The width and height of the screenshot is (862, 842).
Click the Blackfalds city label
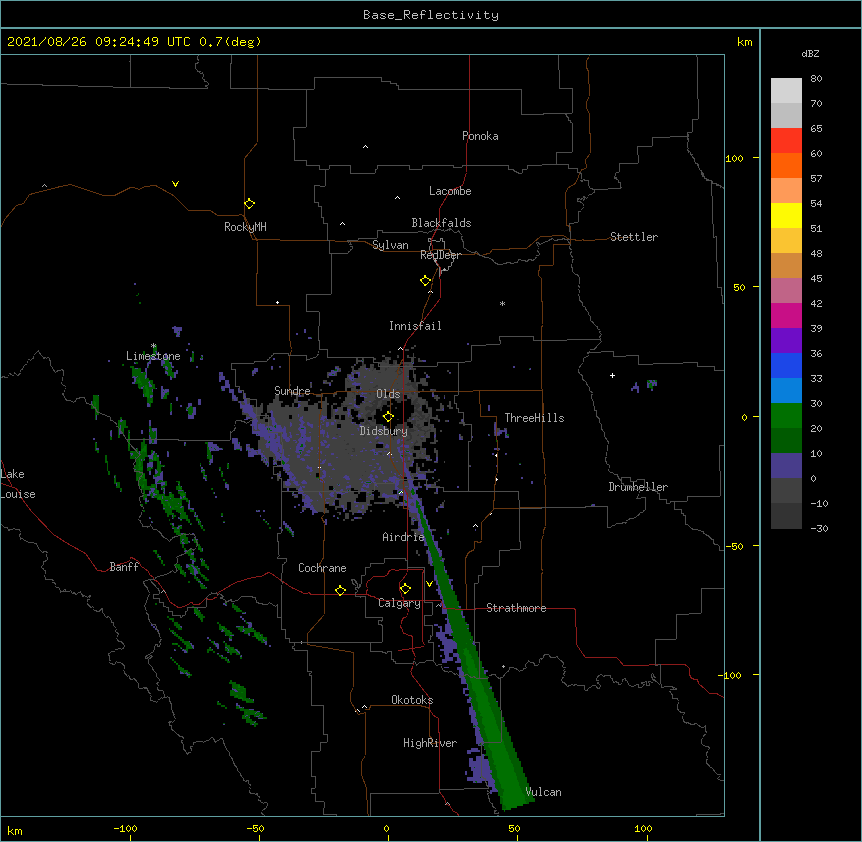click(441, 223)
